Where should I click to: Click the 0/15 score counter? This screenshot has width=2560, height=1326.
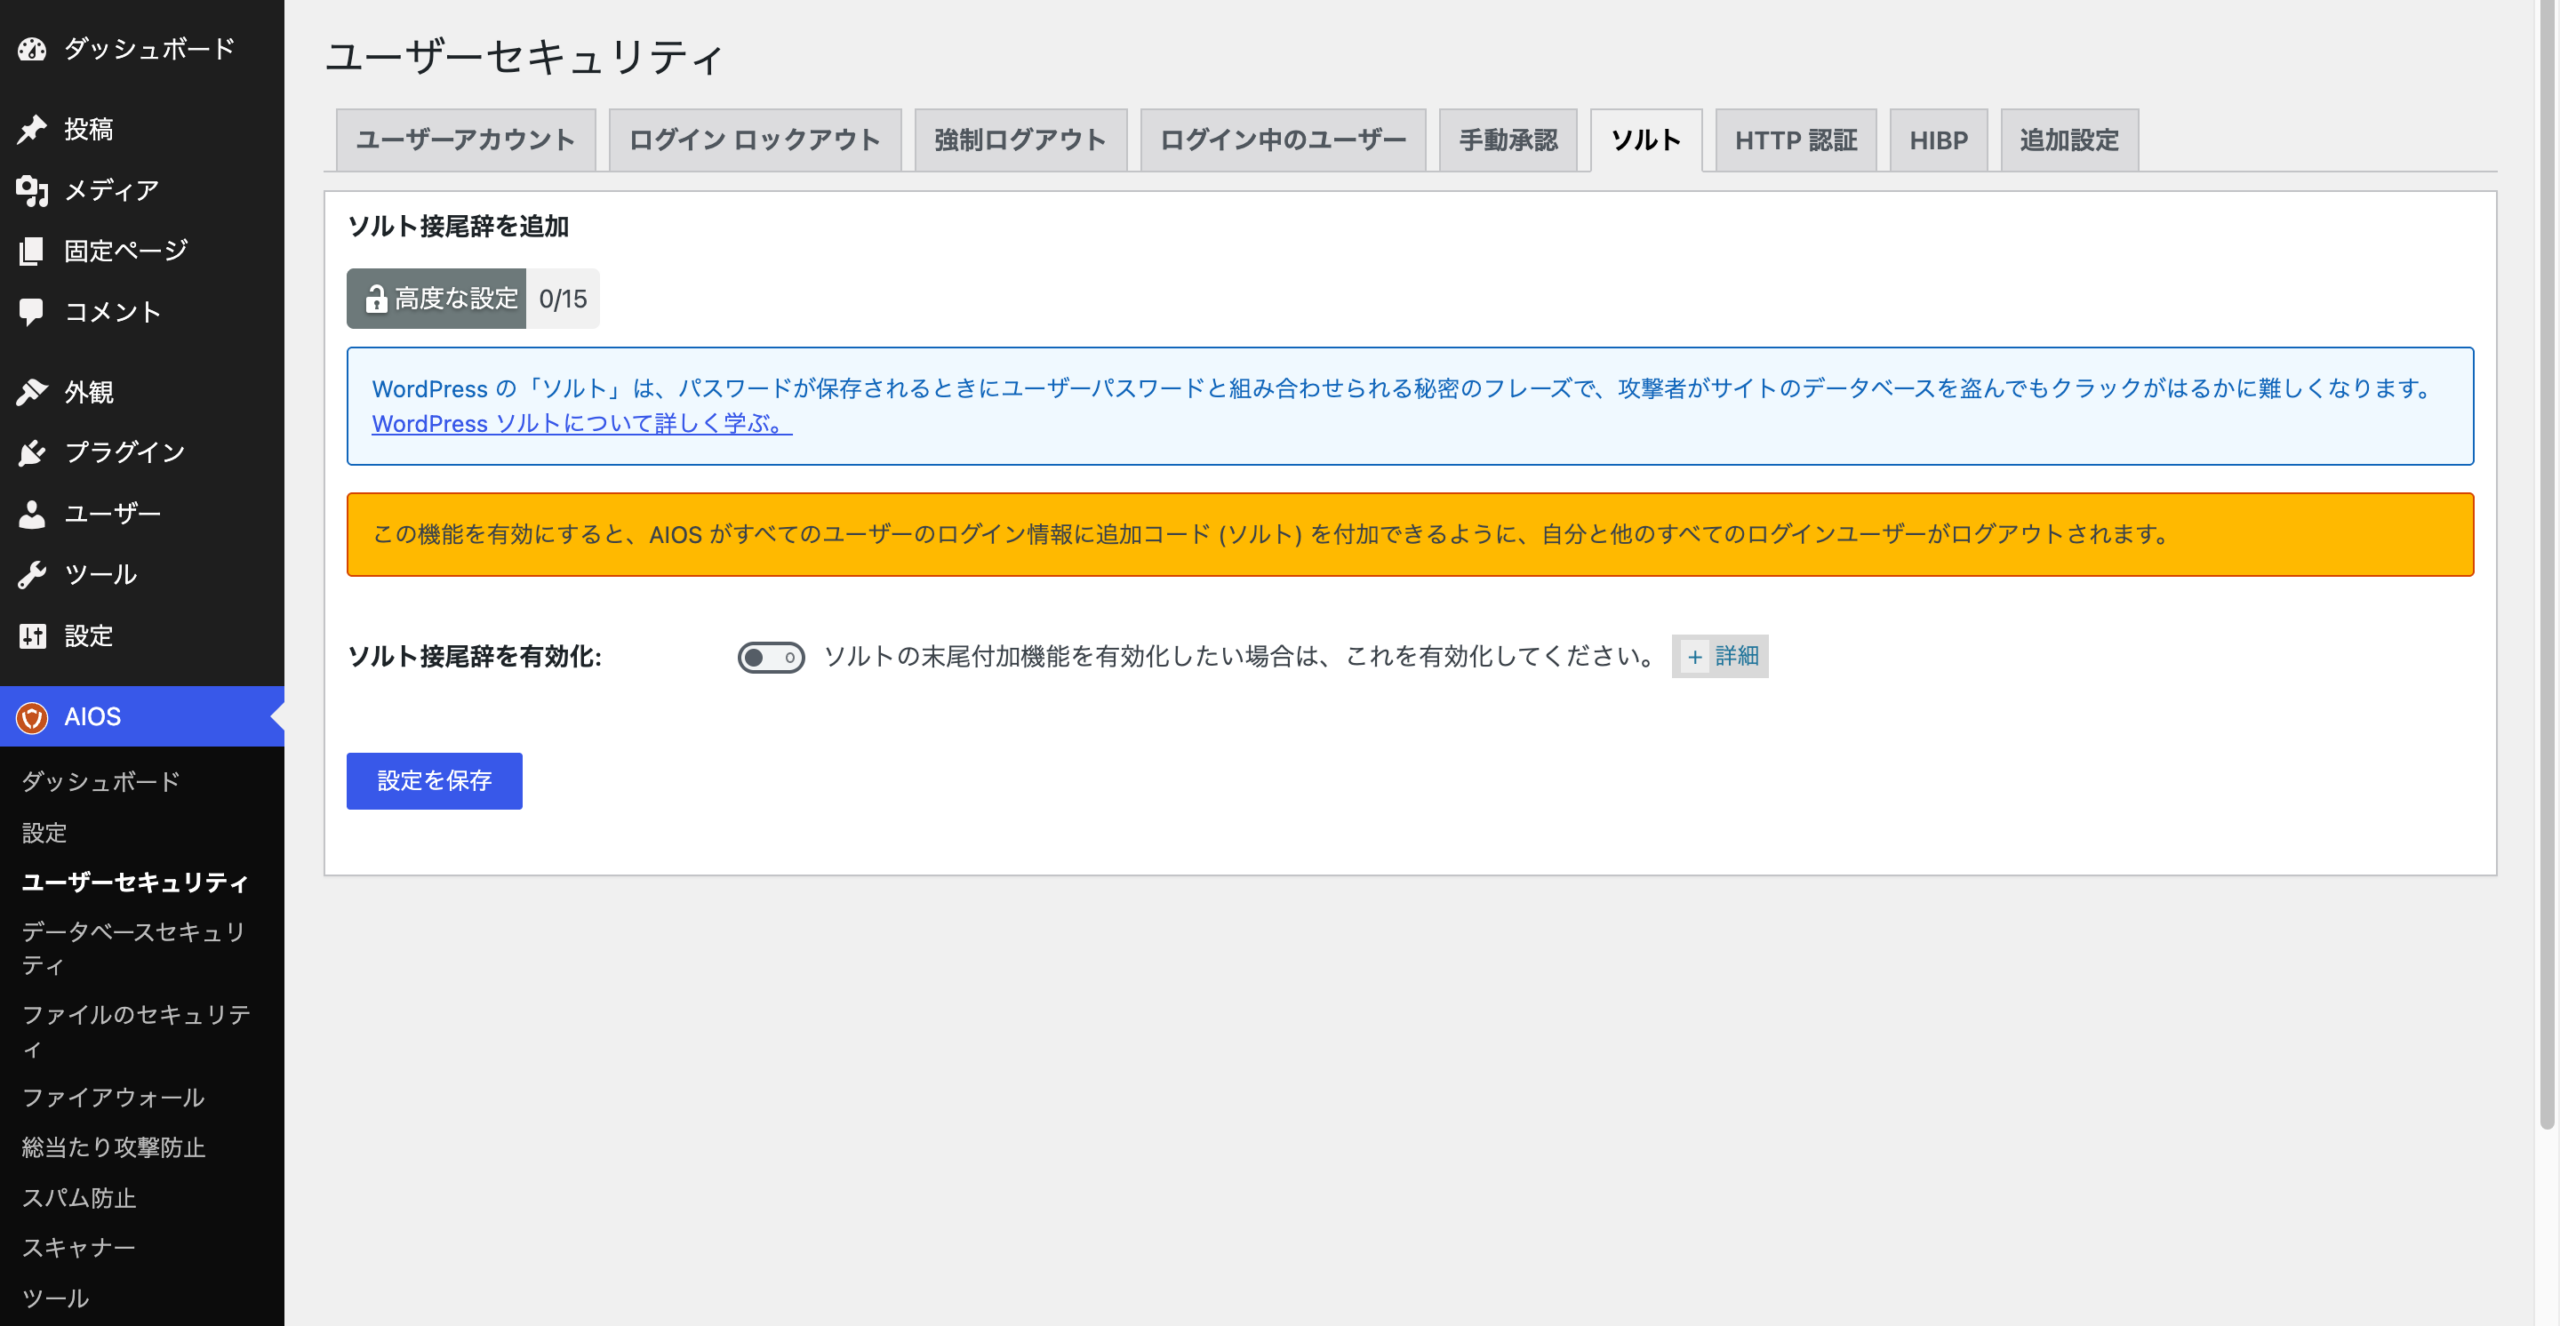(x=563, y=298)
